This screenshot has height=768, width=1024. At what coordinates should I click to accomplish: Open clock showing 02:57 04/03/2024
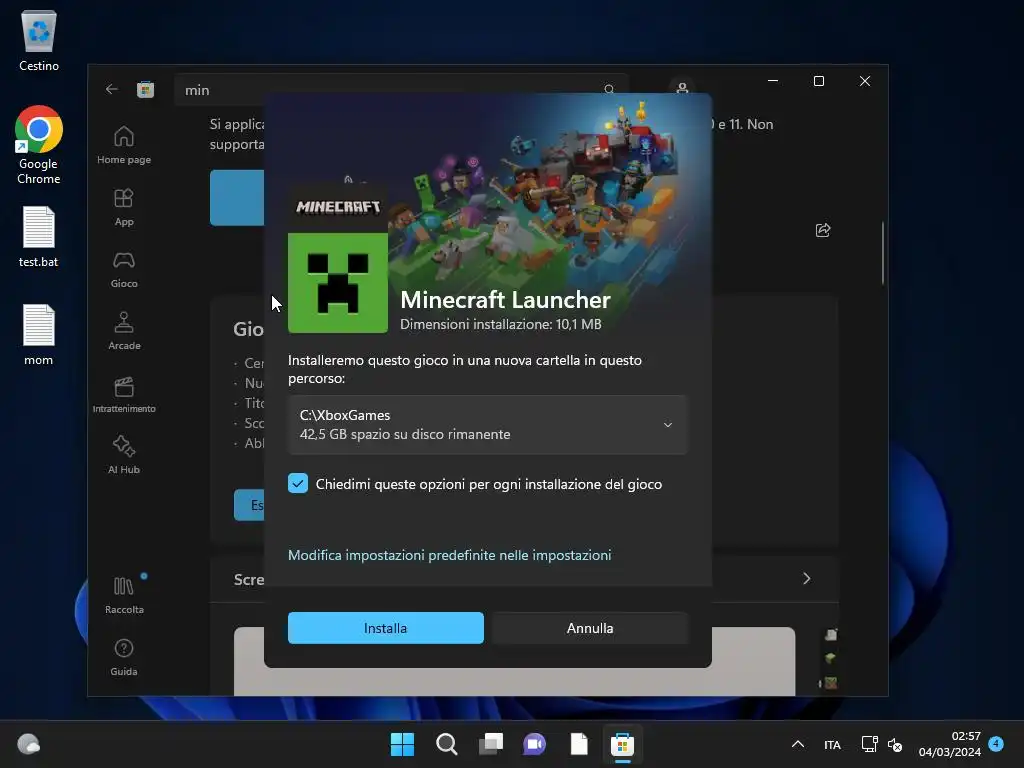[x=950, y=744]
